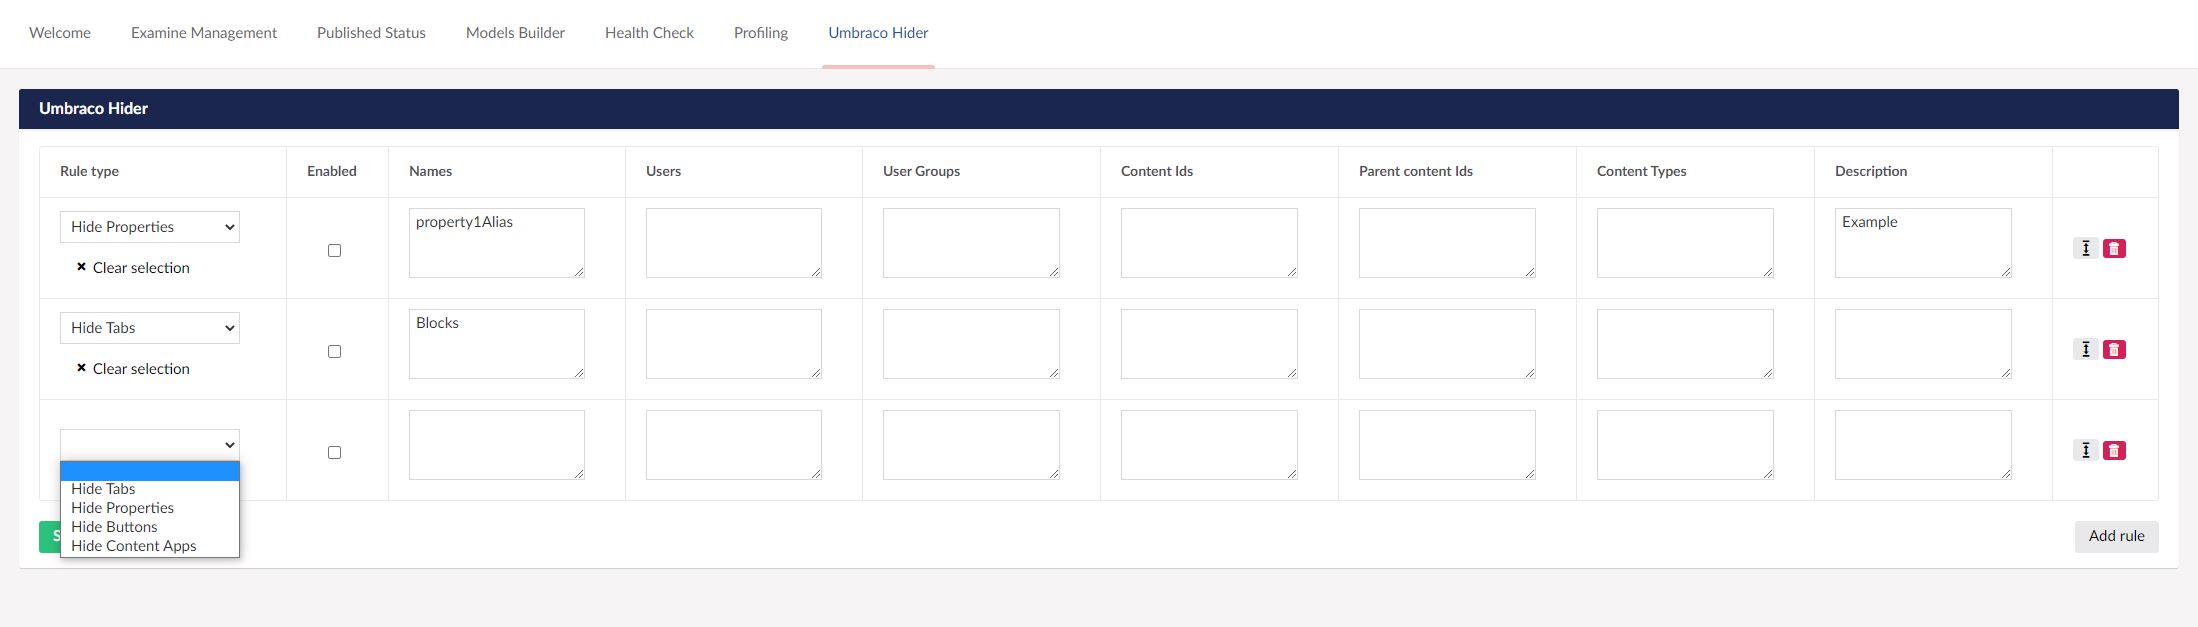Focus the Content Types field in the empty third row

pyautogui.click(x=1685, y=445)
